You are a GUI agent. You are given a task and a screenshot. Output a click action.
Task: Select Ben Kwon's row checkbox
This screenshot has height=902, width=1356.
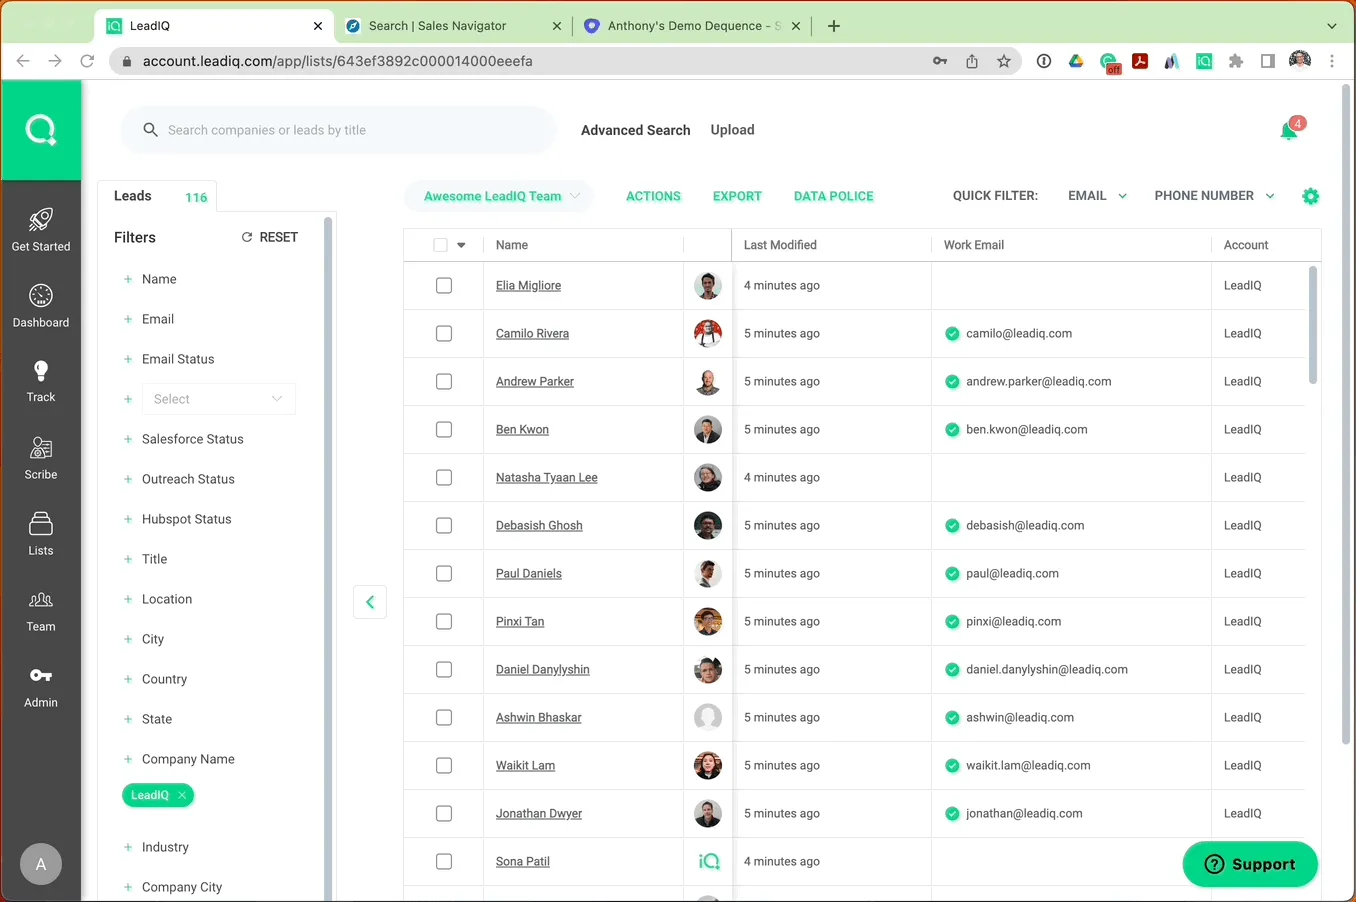(444, 430)
